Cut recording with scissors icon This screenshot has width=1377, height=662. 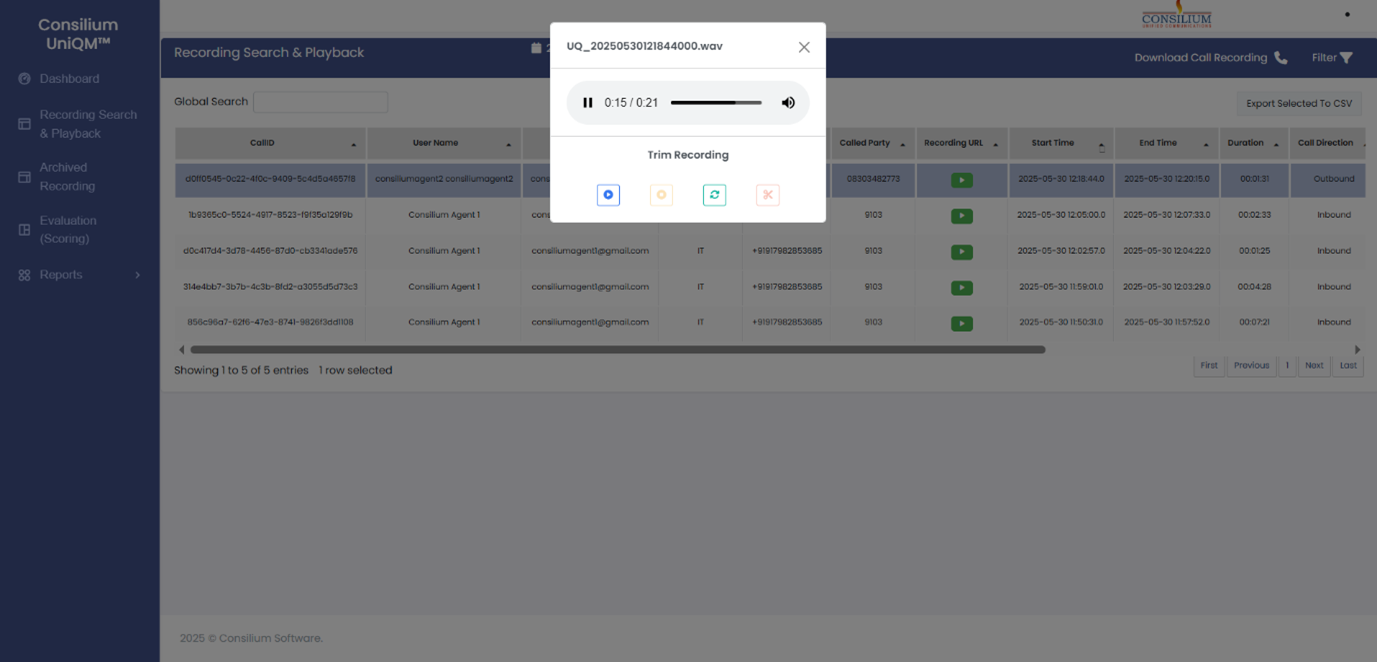(x=767, y=195)
